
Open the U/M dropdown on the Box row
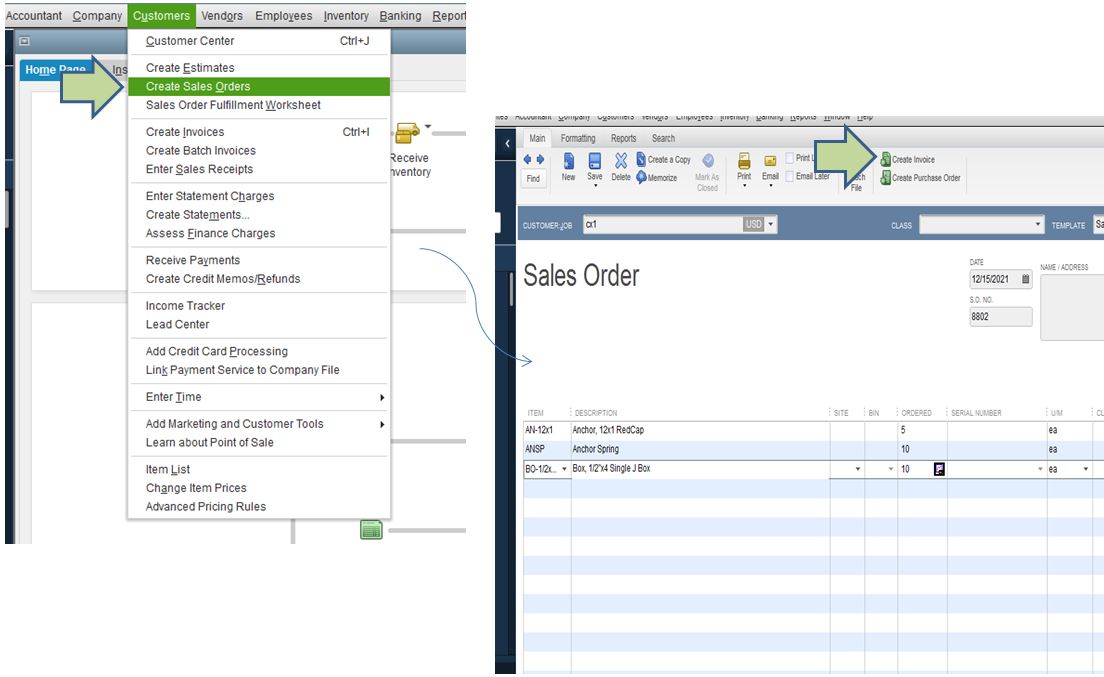(x=1086, y=469)
